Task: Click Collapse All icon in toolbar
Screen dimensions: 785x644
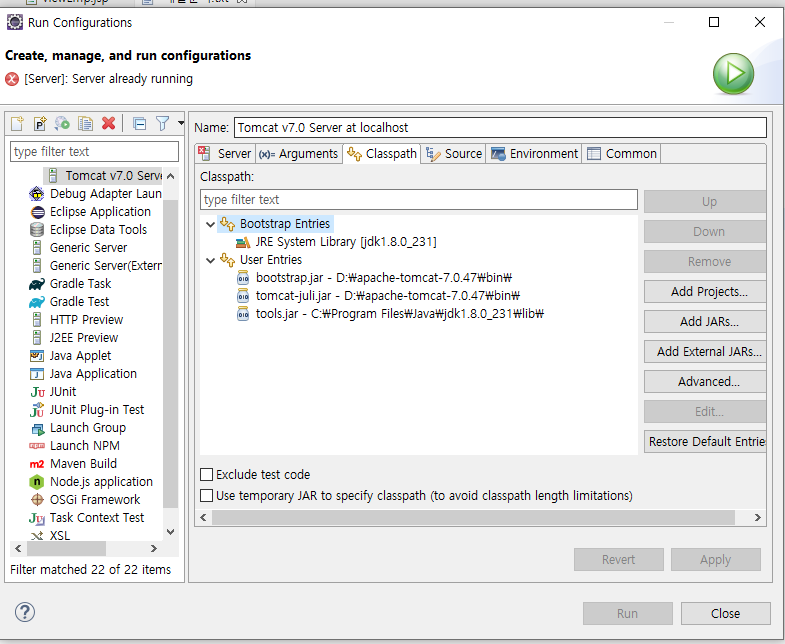Action: tap(140, 123)
